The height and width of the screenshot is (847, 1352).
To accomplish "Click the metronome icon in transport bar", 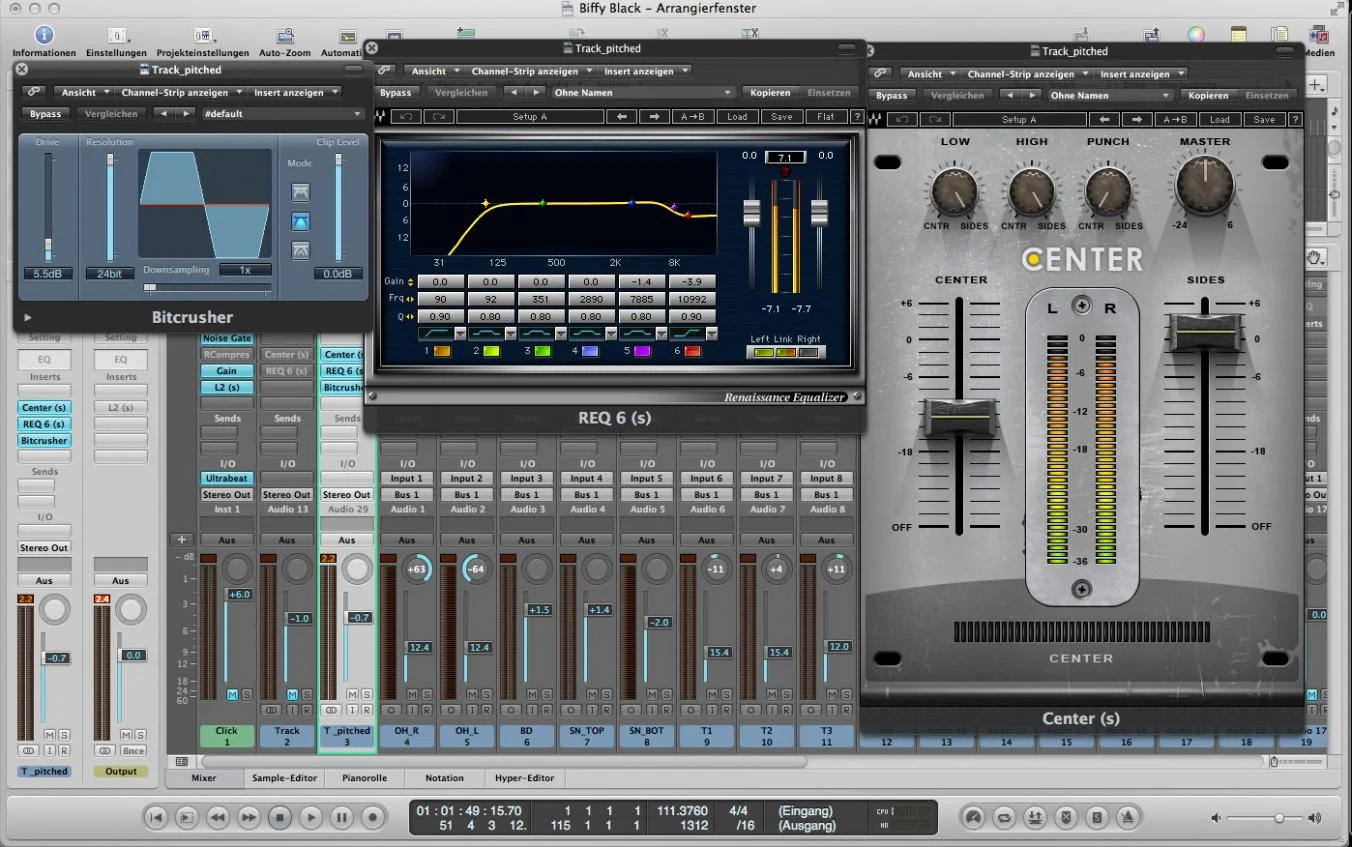I will pyautogui.click(x=1127, y=818).
